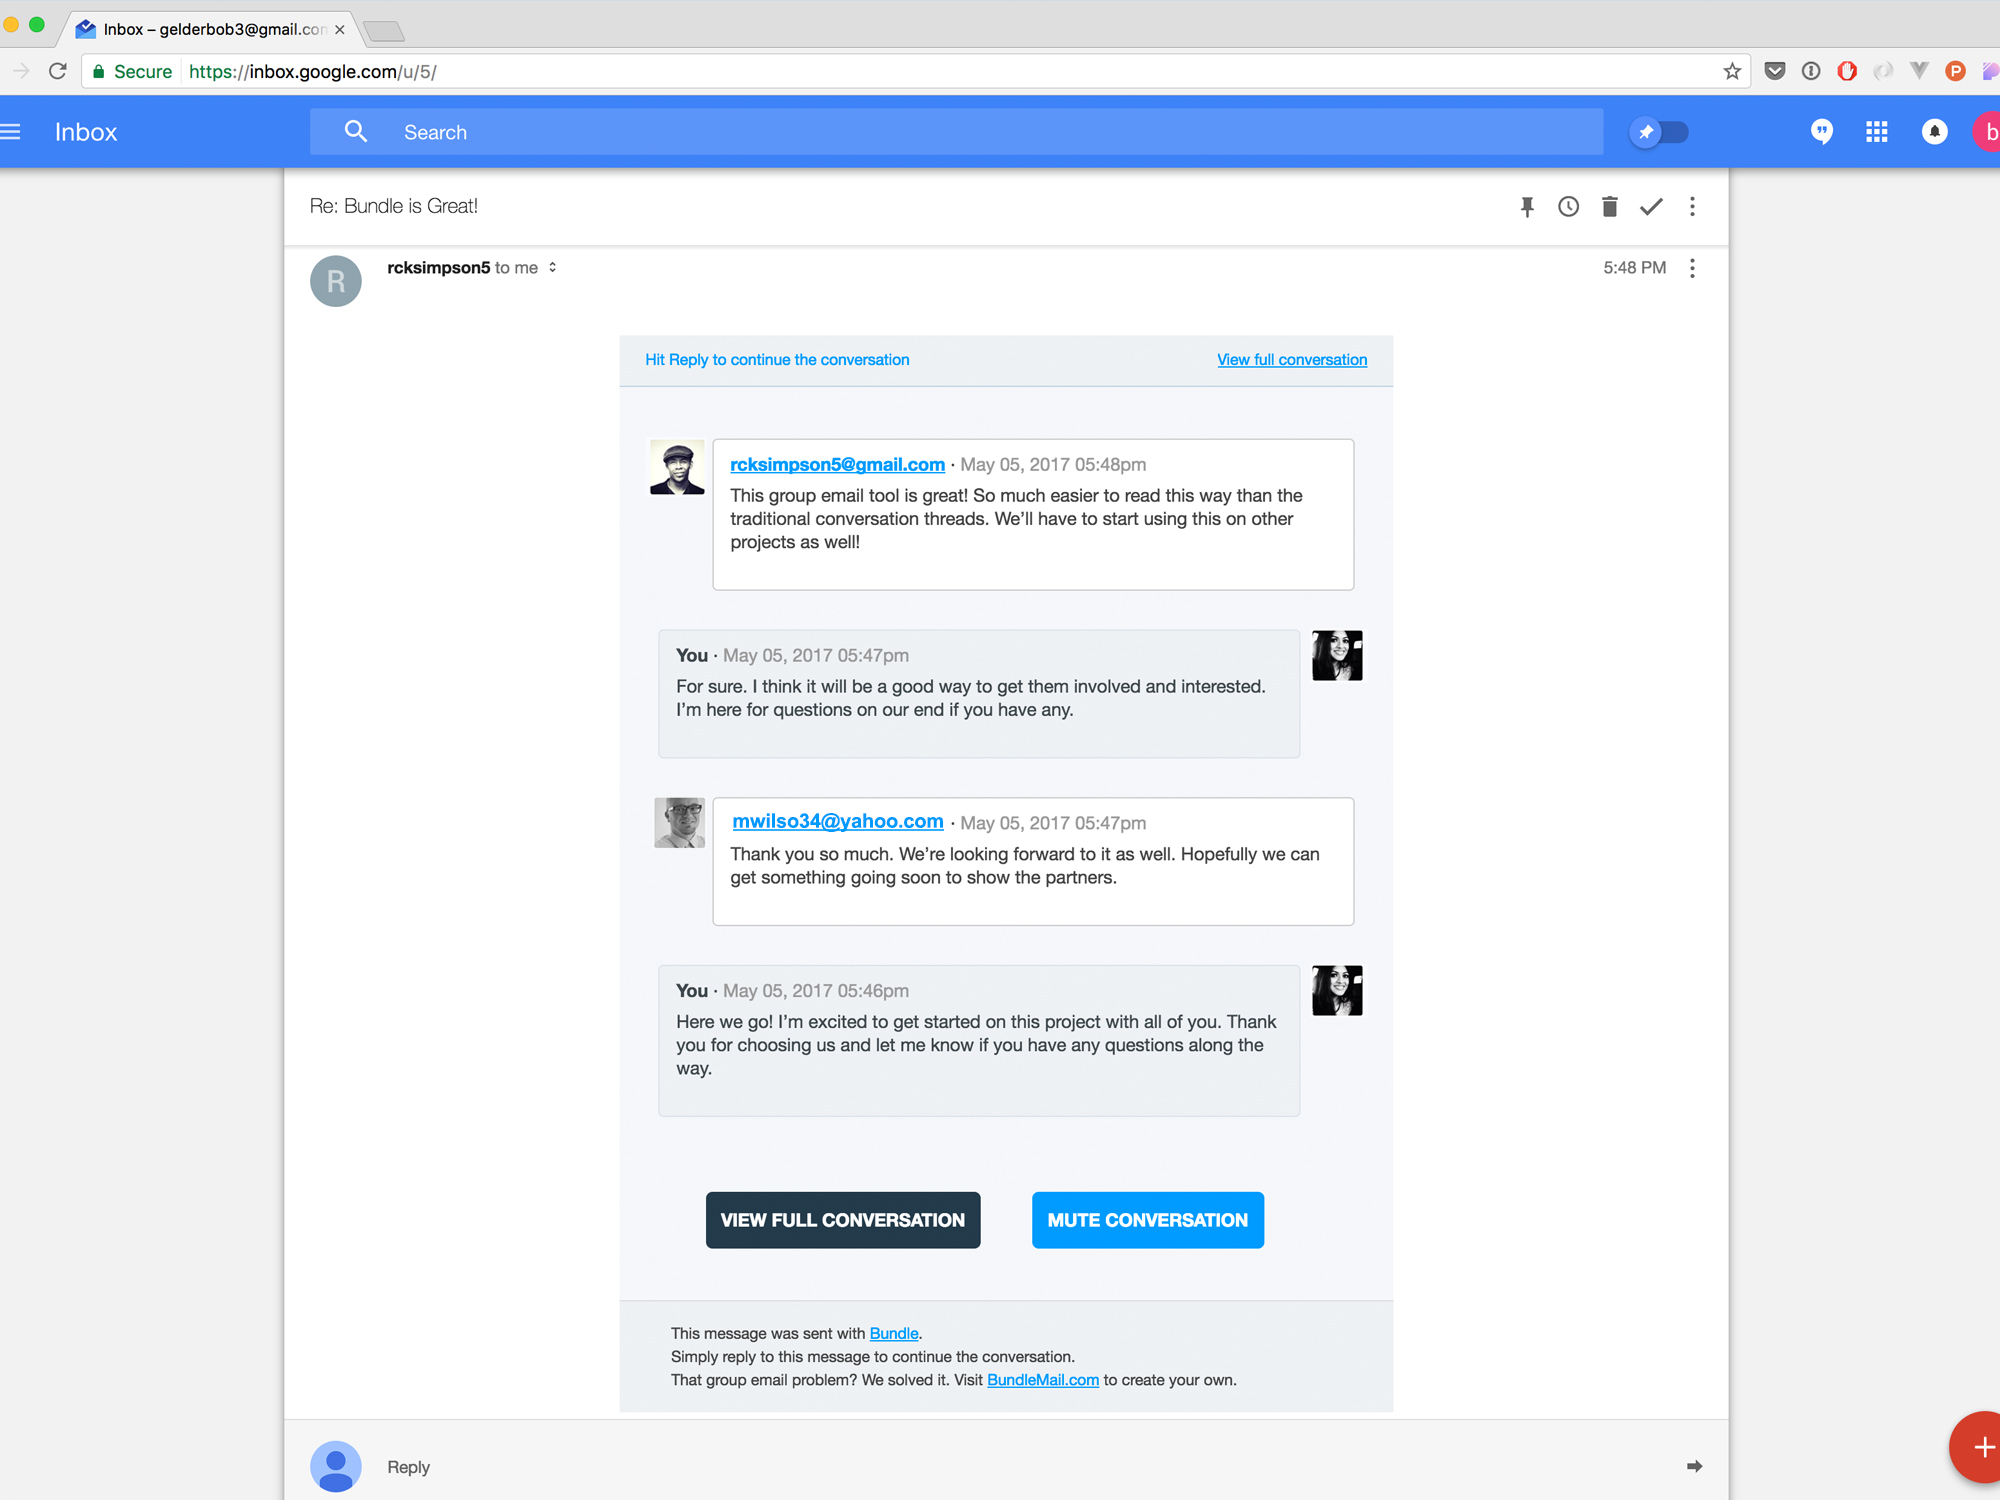Open the Hangouts chat icon
Image resolution: width=2000 pixels, height=1500 pixels.
(x=1822, y=132)
